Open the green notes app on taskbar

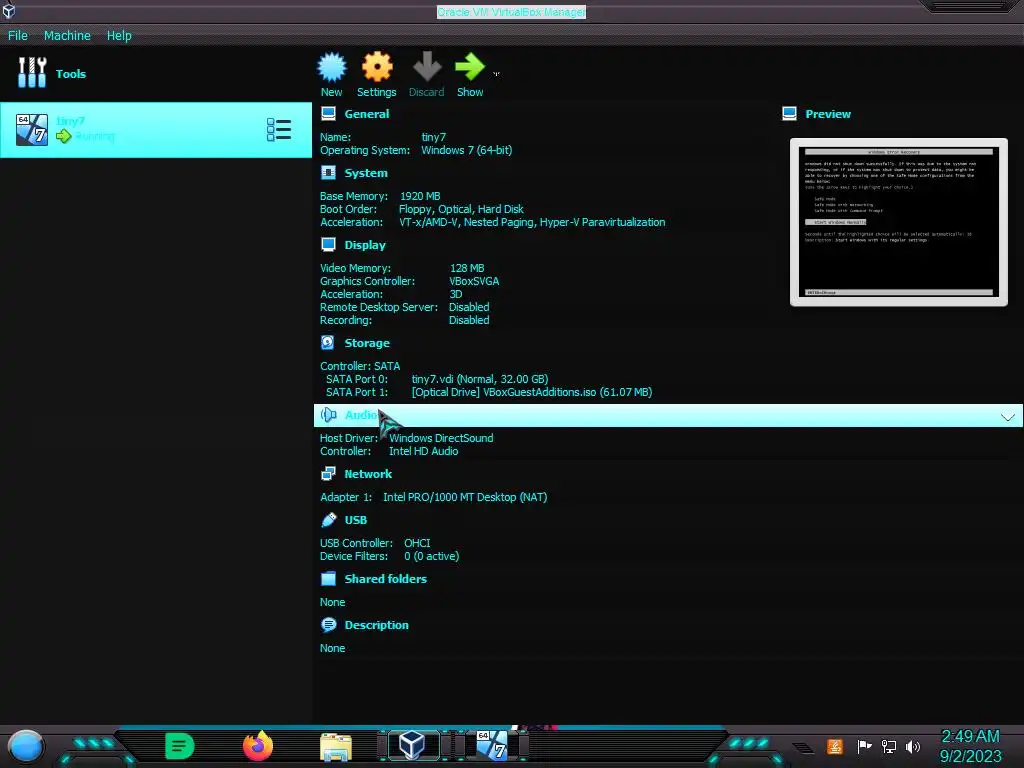(180, 746)
